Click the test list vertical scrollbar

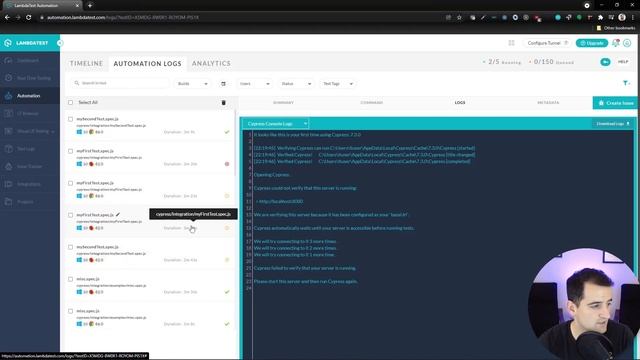(236, 143)
